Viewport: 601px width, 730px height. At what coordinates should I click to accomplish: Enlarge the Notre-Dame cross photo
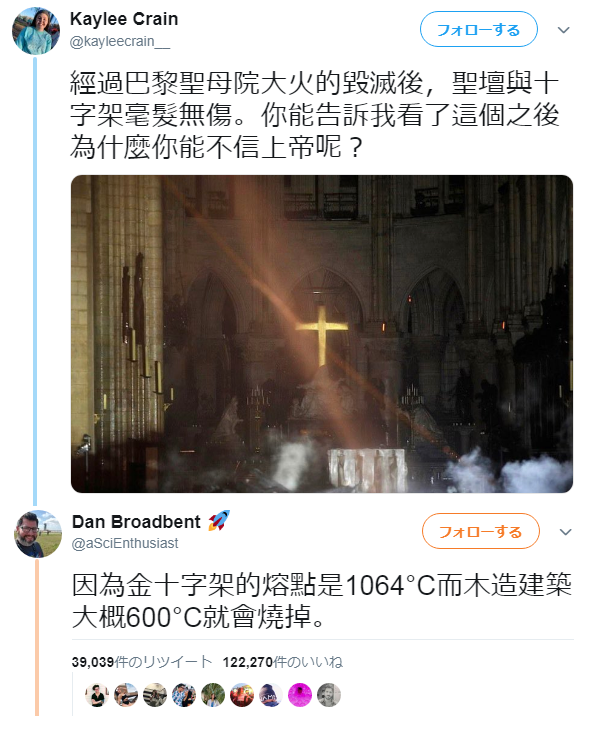point(322,334)
